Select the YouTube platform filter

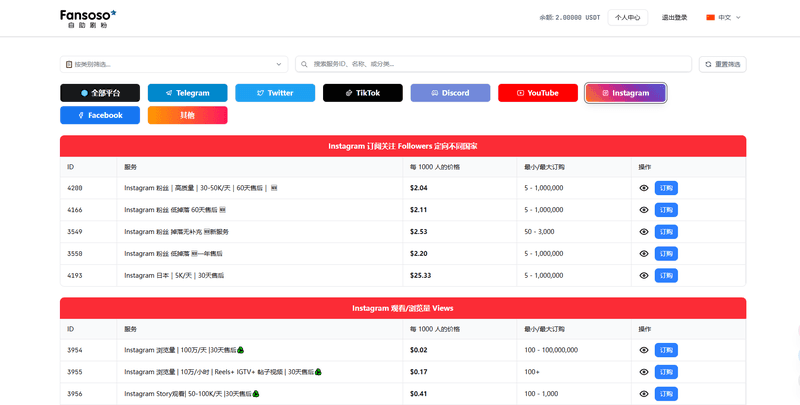point(538,93)
